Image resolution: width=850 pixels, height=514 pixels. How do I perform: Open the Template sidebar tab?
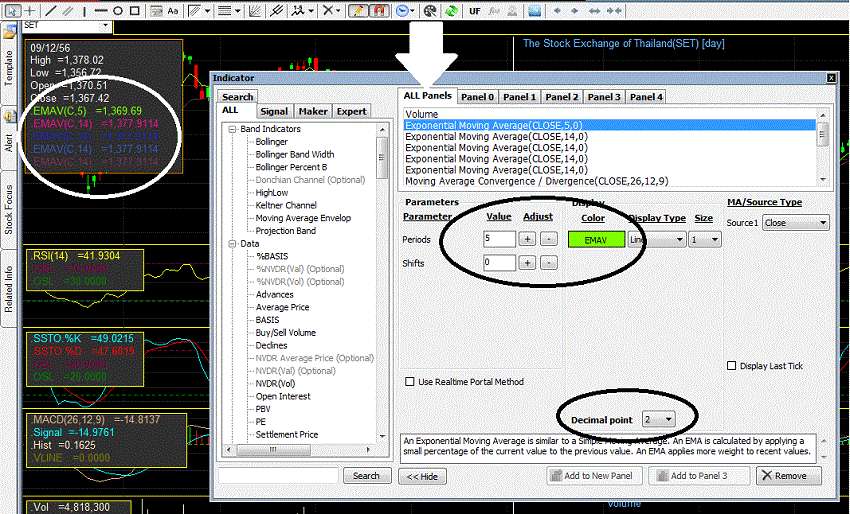[x=9, y=68]
